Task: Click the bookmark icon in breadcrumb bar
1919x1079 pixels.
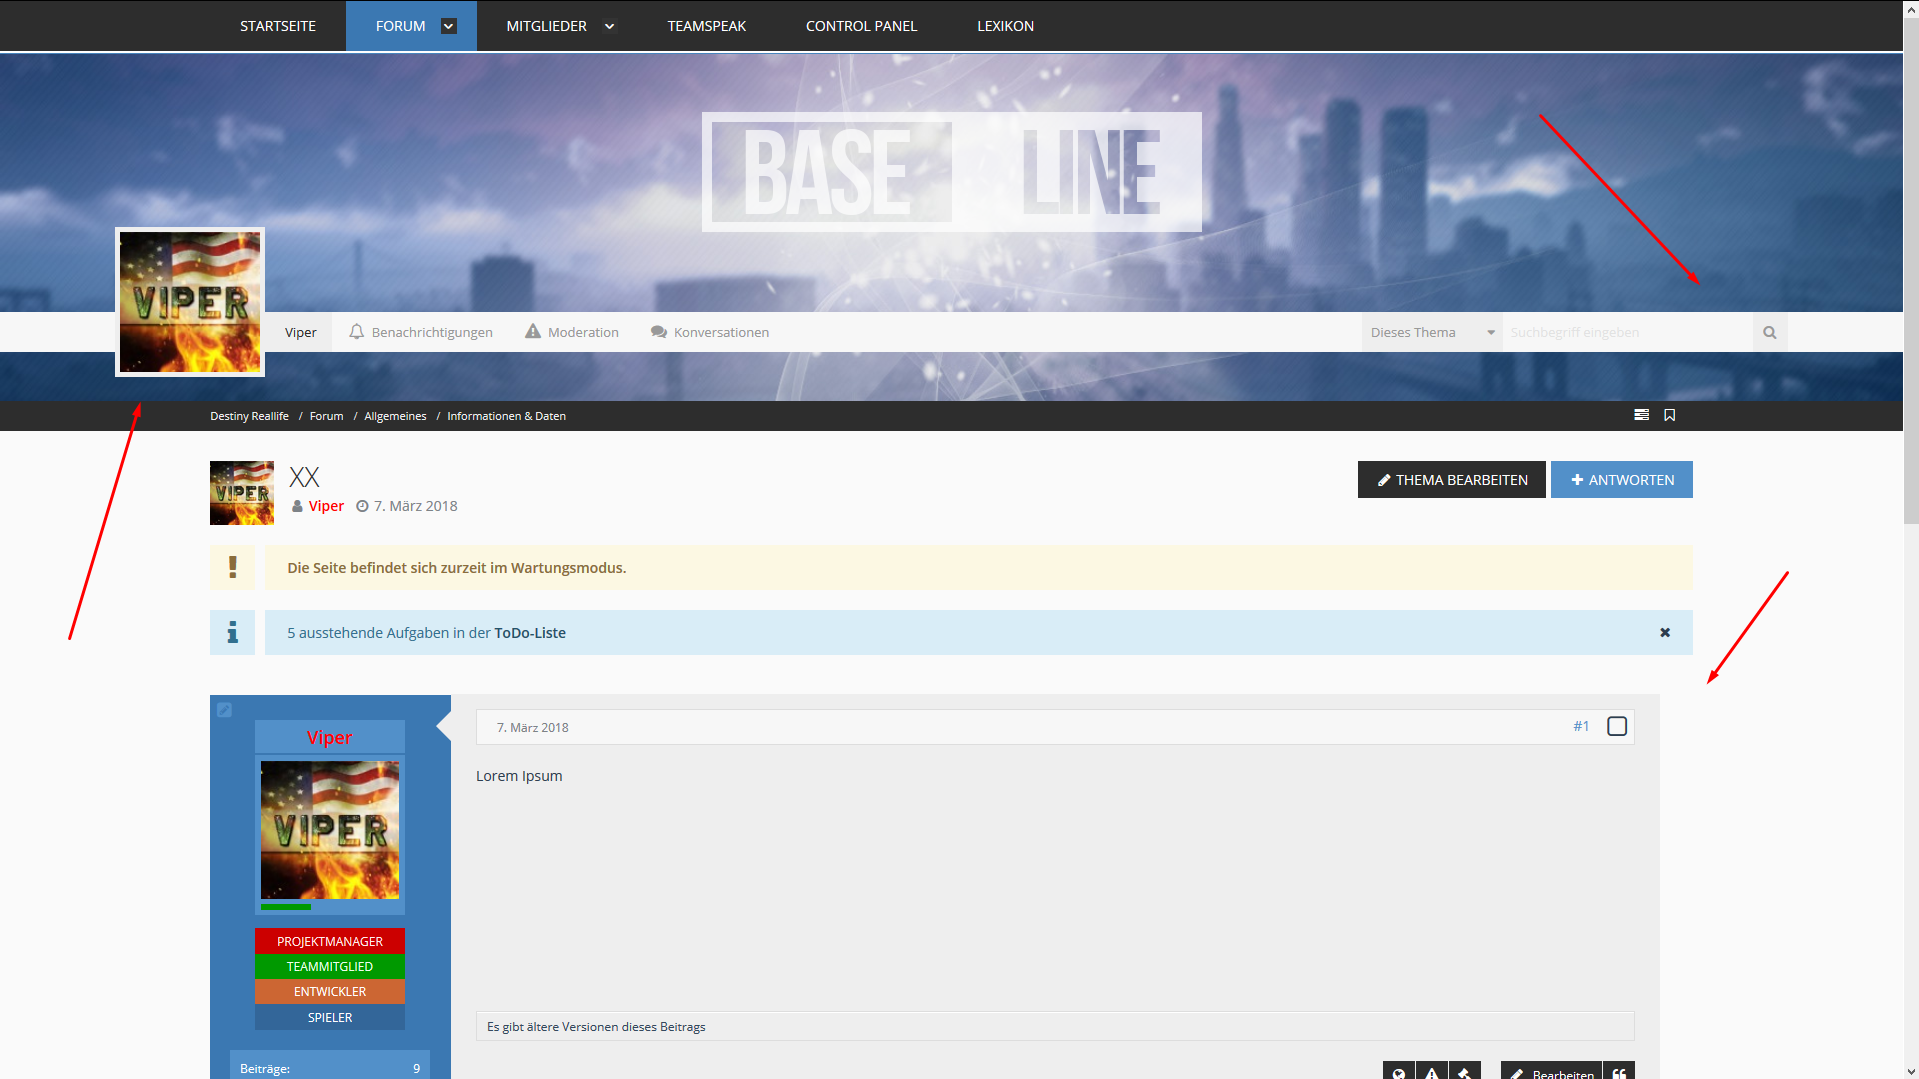Action: (1669, 415)
